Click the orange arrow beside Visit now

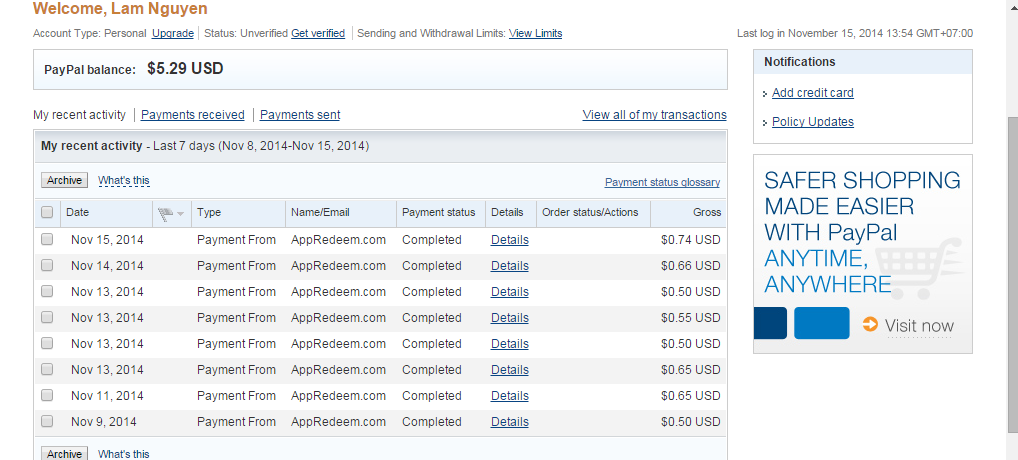click(x=870, y=324)
